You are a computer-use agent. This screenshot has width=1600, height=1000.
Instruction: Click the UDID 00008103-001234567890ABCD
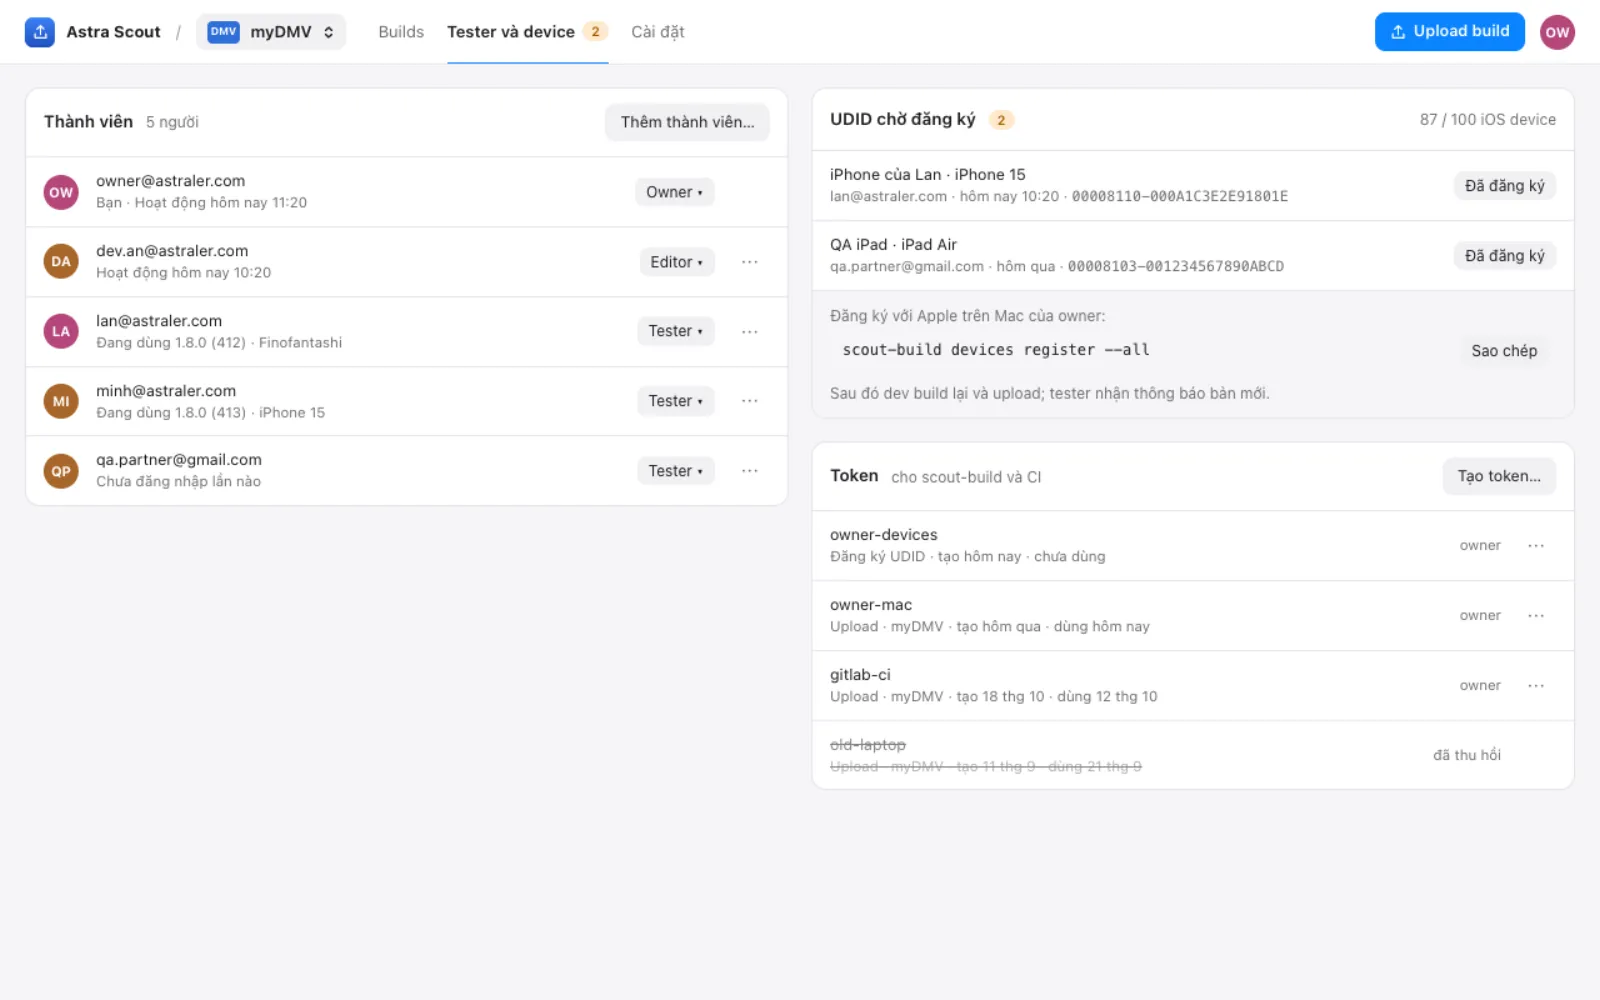[x=1175, y=267]
